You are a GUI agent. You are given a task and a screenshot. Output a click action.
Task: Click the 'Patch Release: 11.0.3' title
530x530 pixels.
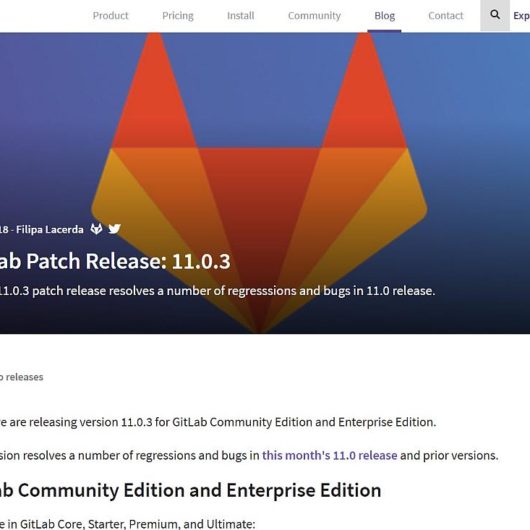[x=128, y=261]
